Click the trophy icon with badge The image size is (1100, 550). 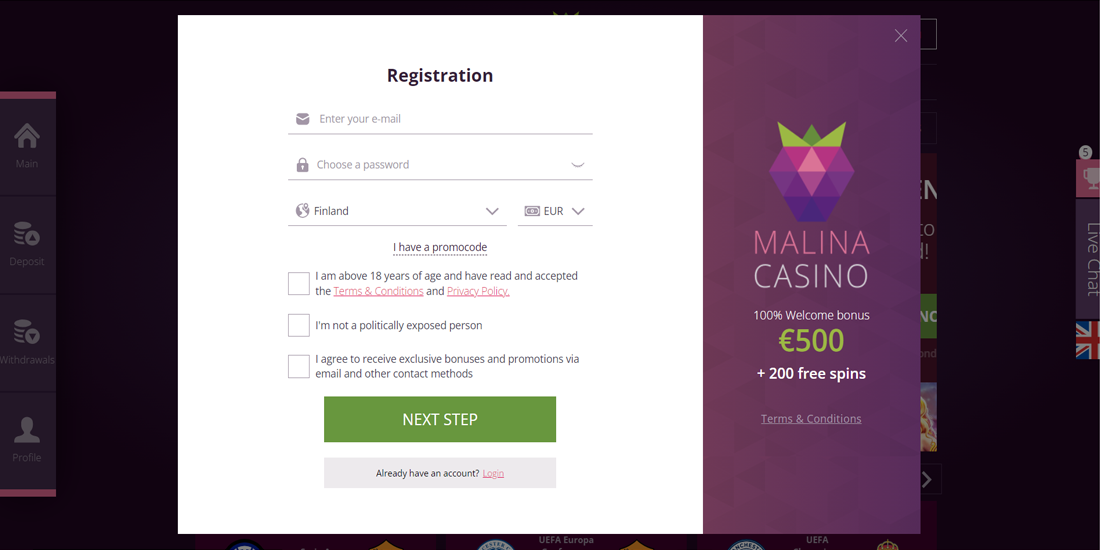[1090, 177]
